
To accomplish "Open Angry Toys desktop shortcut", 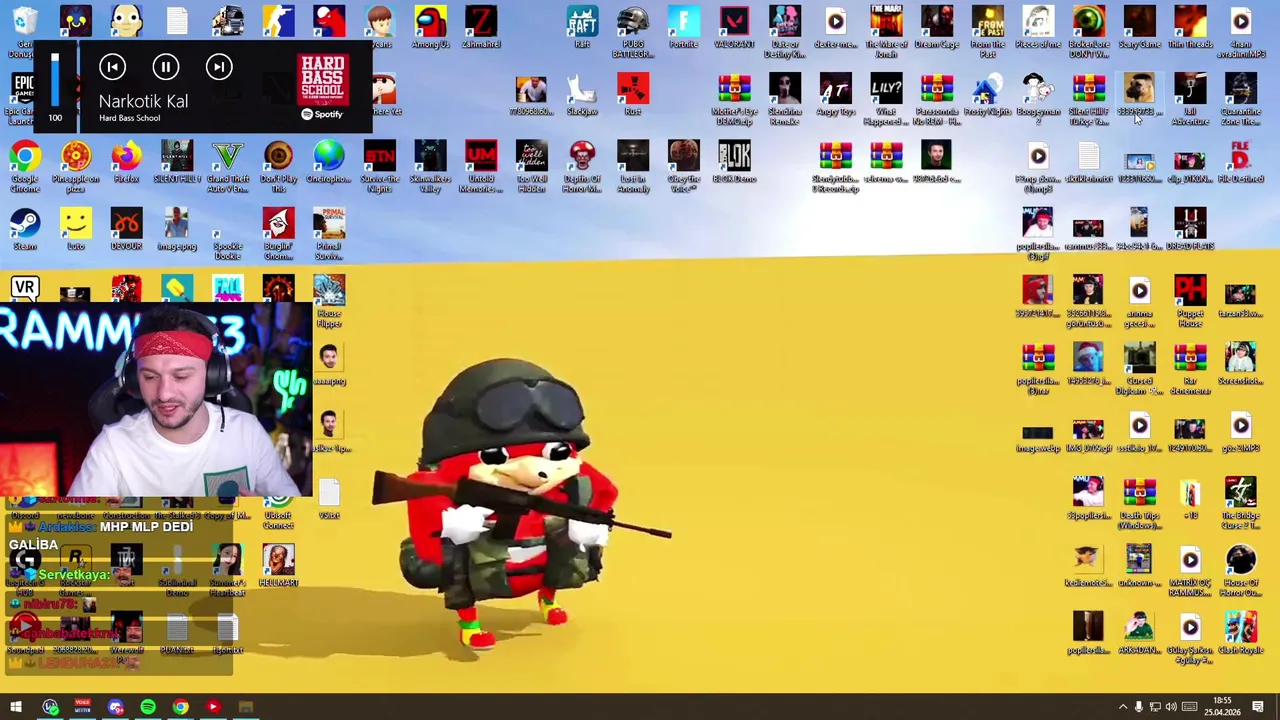I will click(x=836, y=94).
